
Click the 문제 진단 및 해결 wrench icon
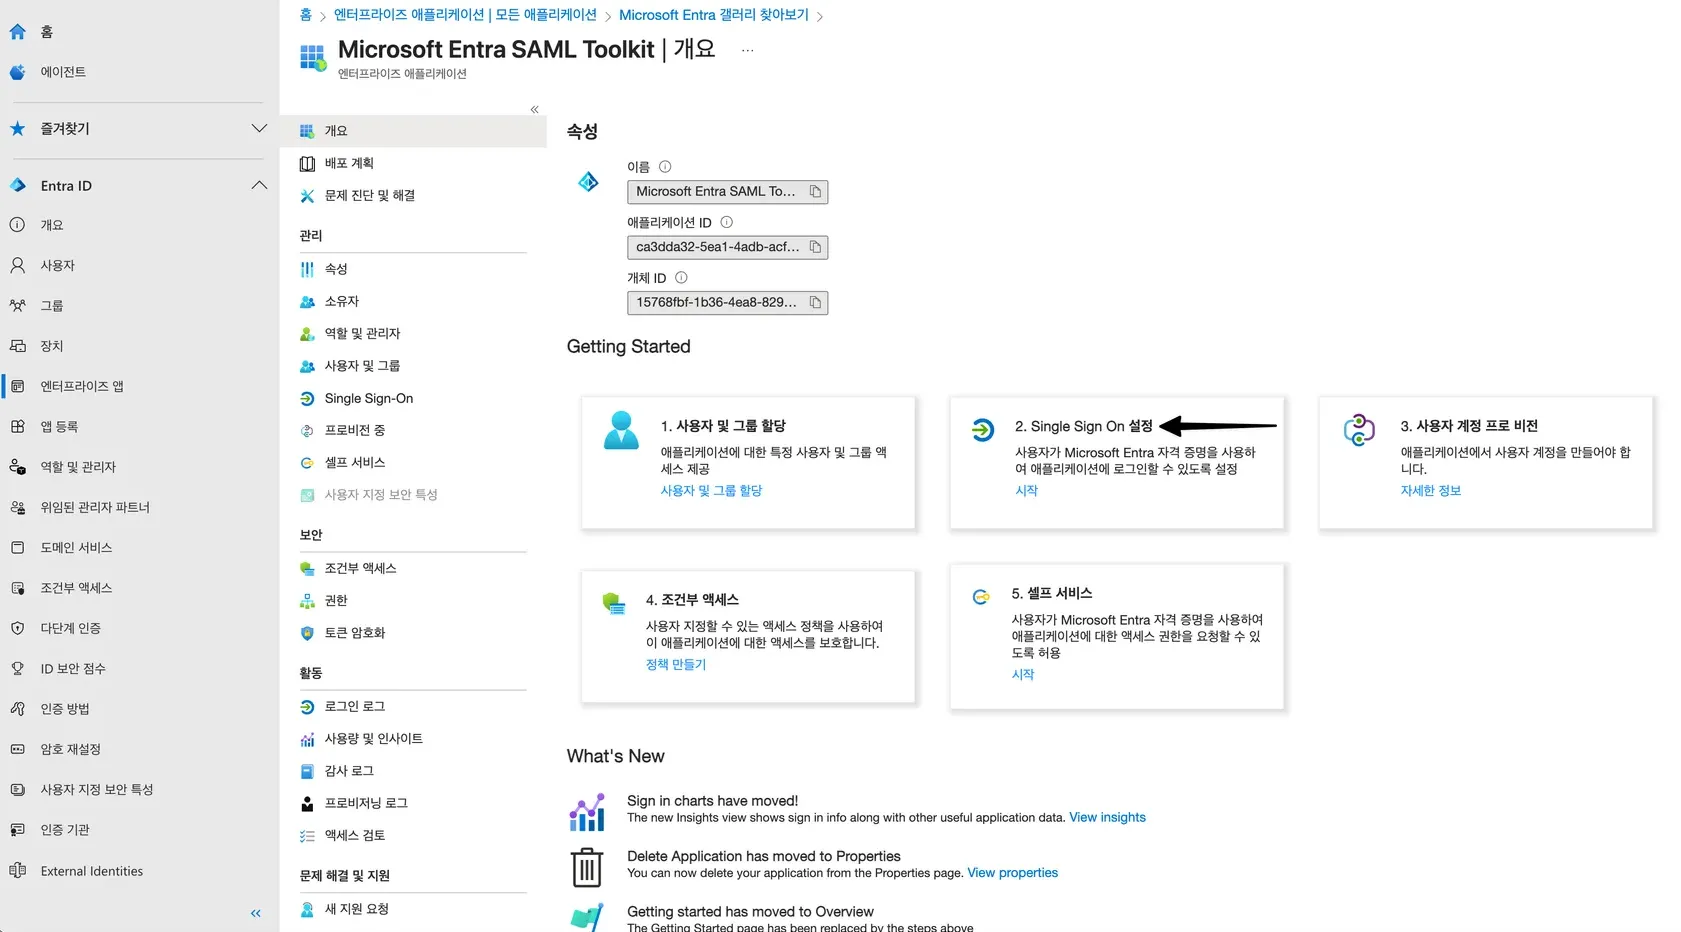pyautogui.click(x=307, y=196)
